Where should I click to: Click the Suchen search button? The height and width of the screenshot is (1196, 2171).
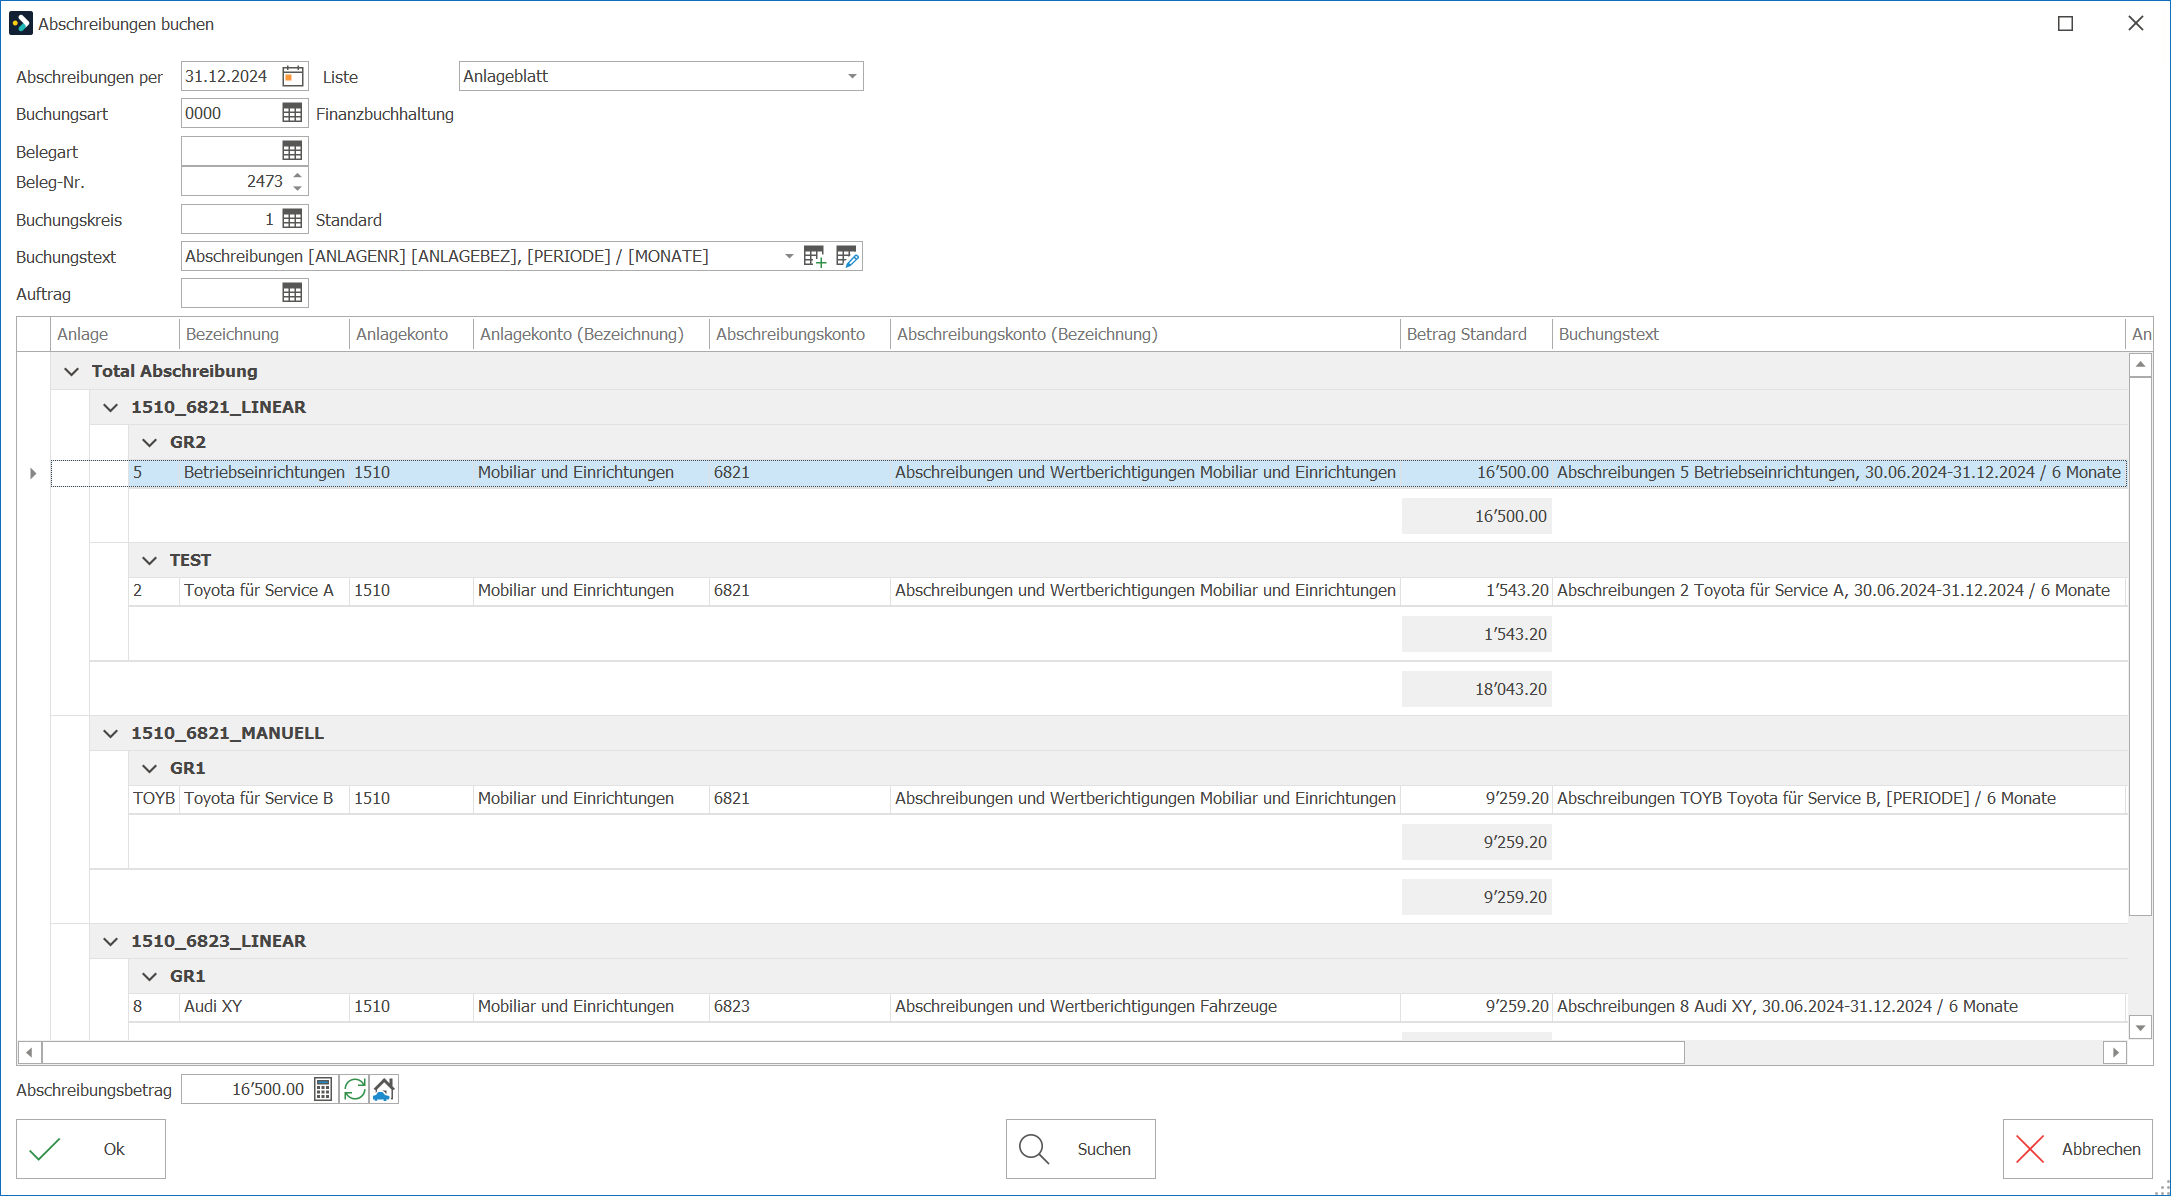[1081, 1149]
